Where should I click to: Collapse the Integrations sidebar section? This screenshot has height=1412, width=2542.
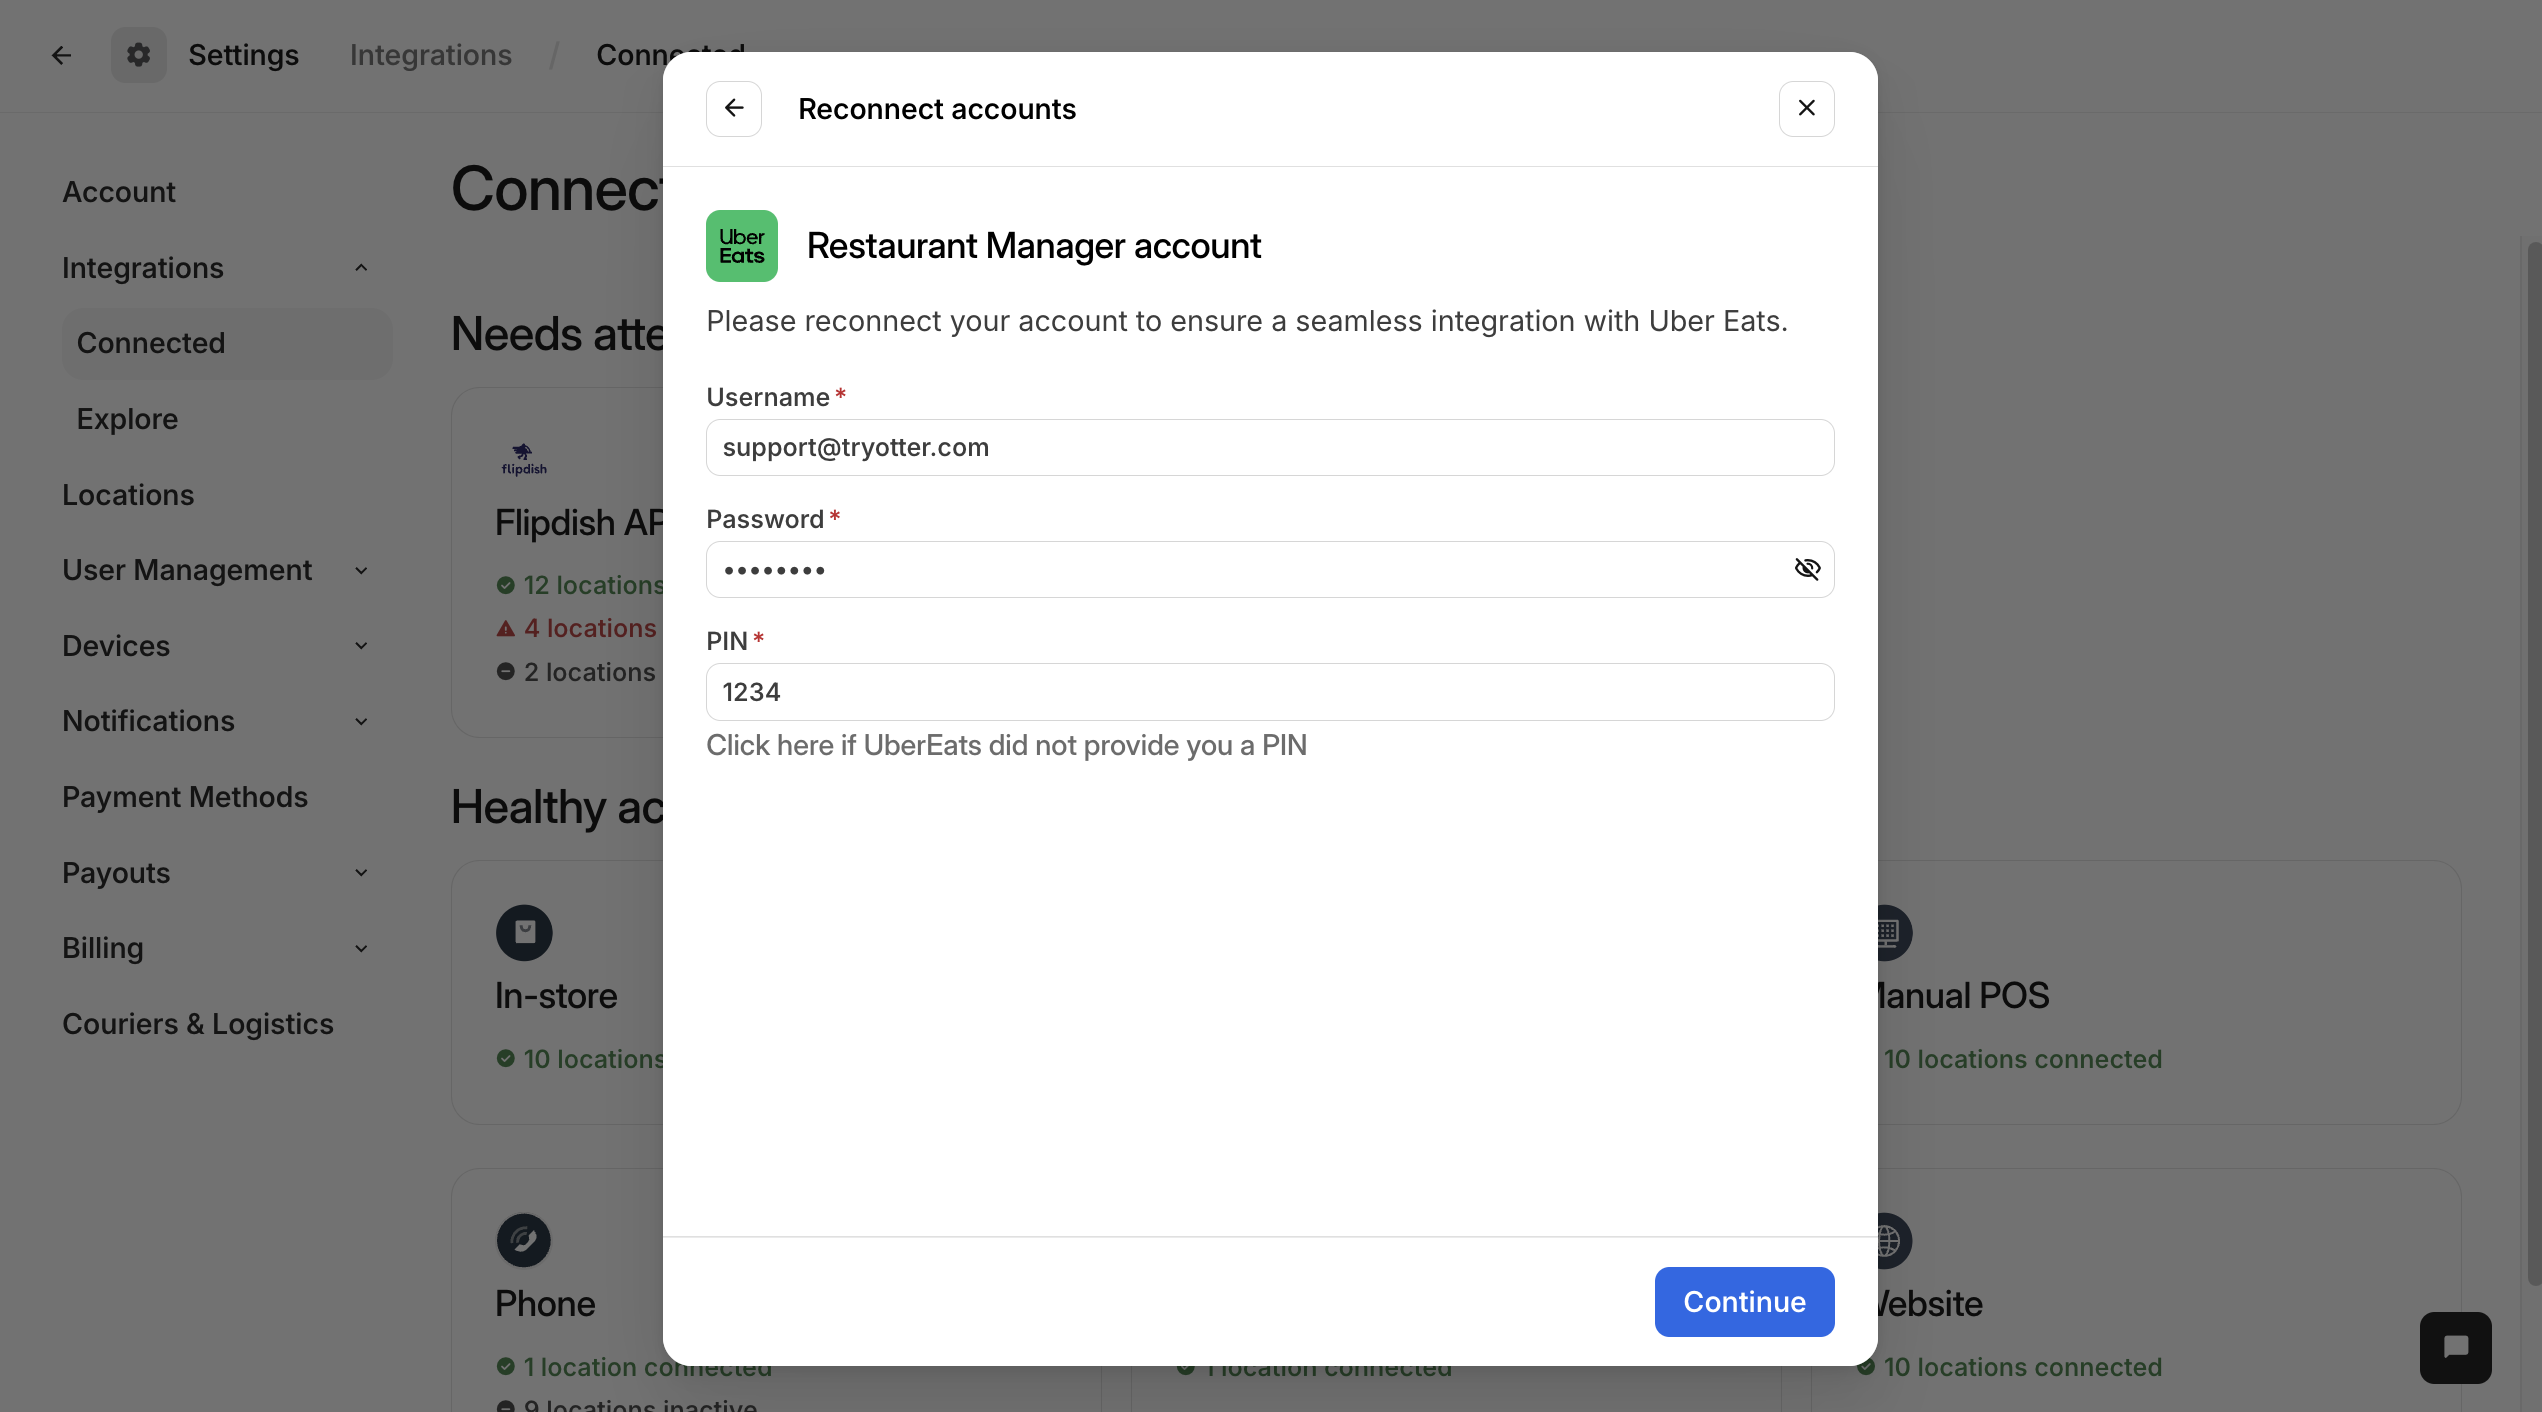(x=361, y=268)
